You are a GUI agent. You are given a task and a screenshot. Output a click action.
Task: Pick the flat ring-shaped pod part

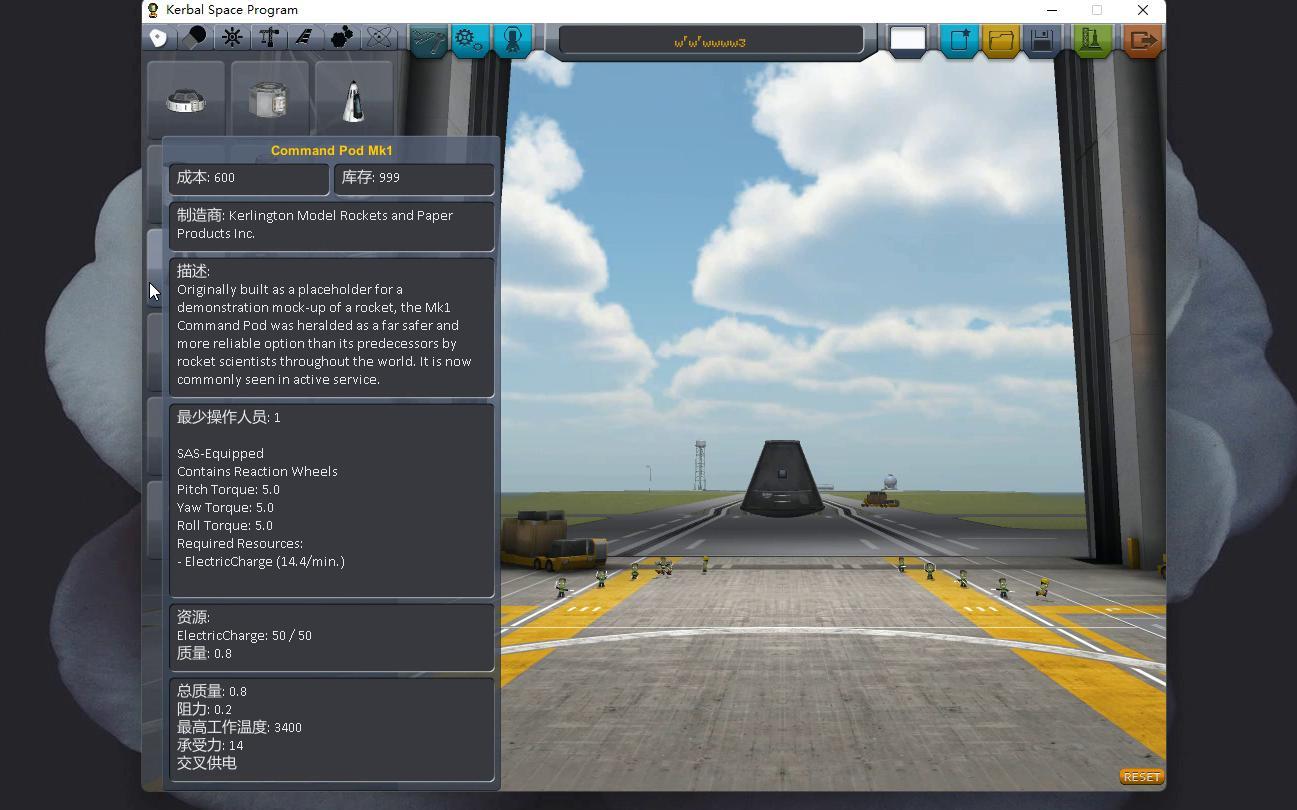click(186, 100)
